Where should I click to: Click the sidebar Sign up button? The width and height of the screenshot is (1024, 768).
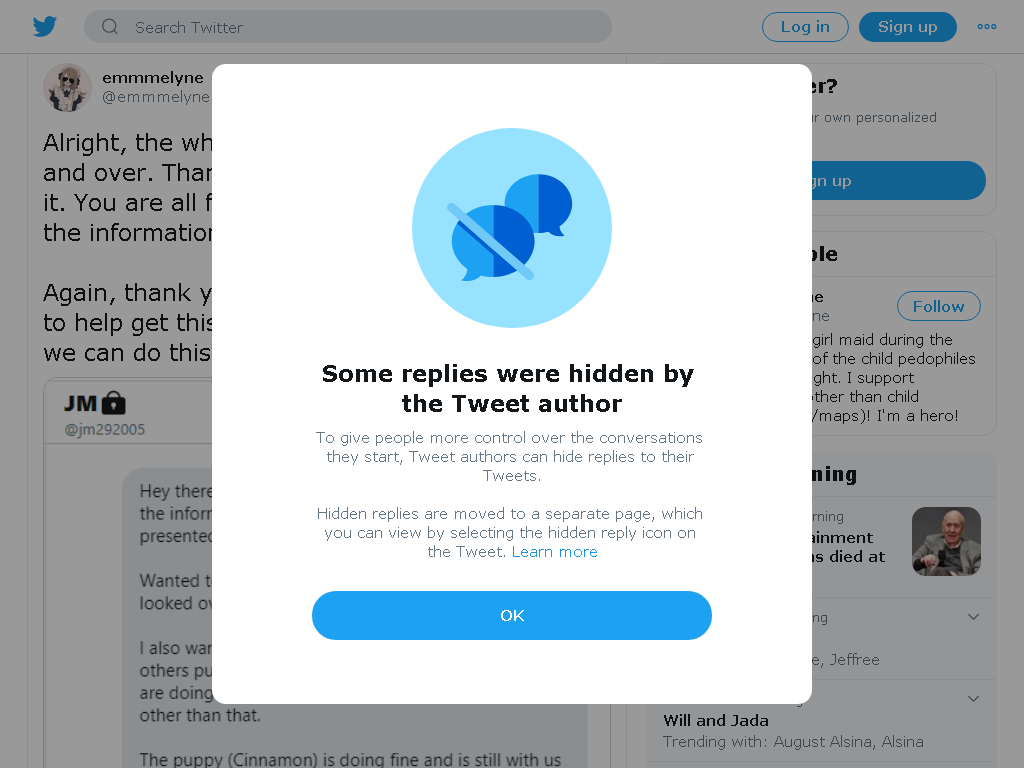tap(898, 180)
